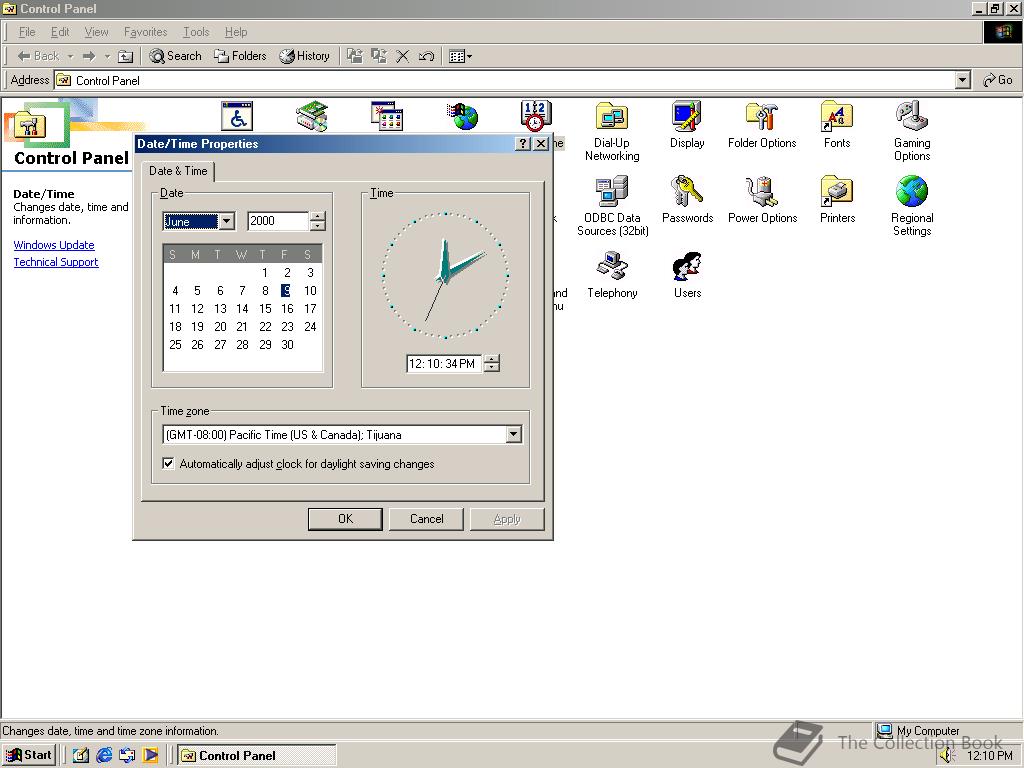1024x768 pixels.
Task: Click the Back toolbar arrow
Action: click(x=38, y=56)
